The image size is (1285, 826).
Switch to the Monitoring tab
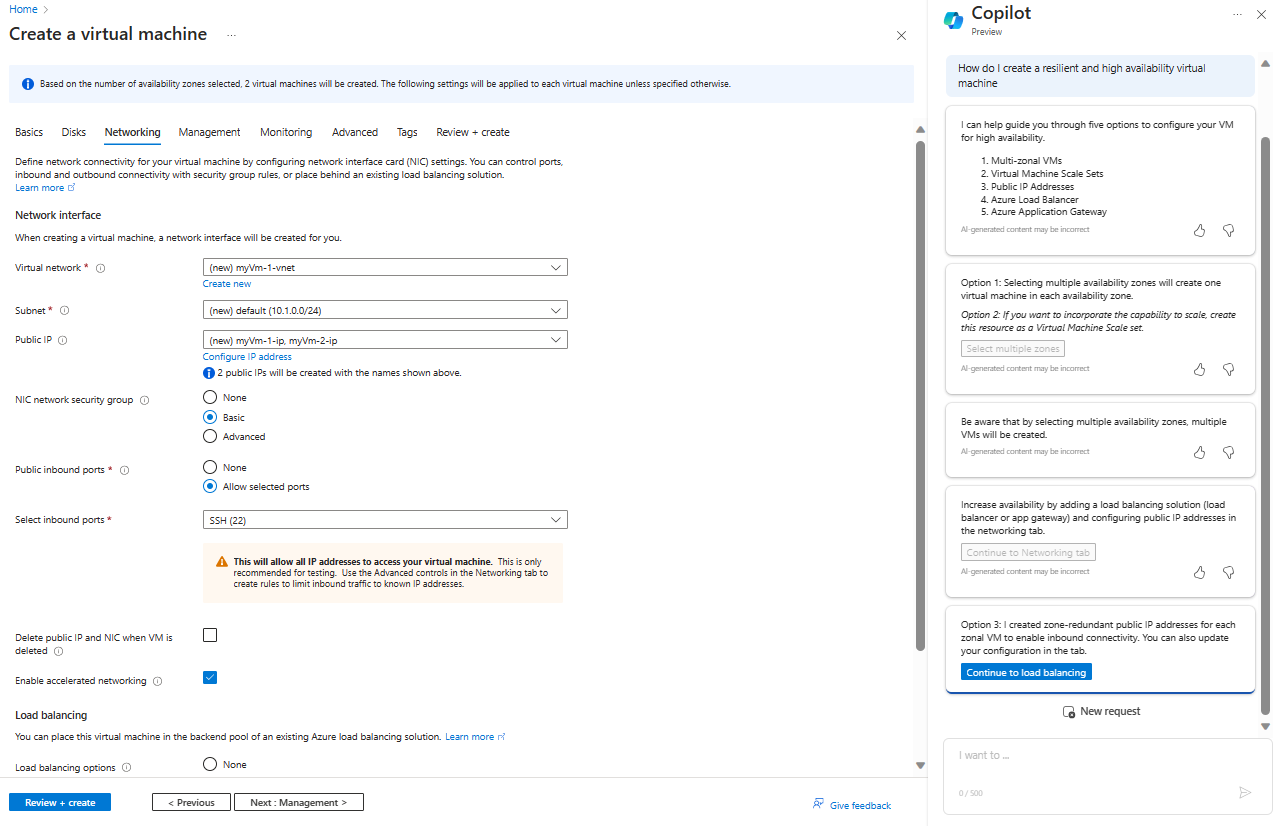click(x=286, y=132)
